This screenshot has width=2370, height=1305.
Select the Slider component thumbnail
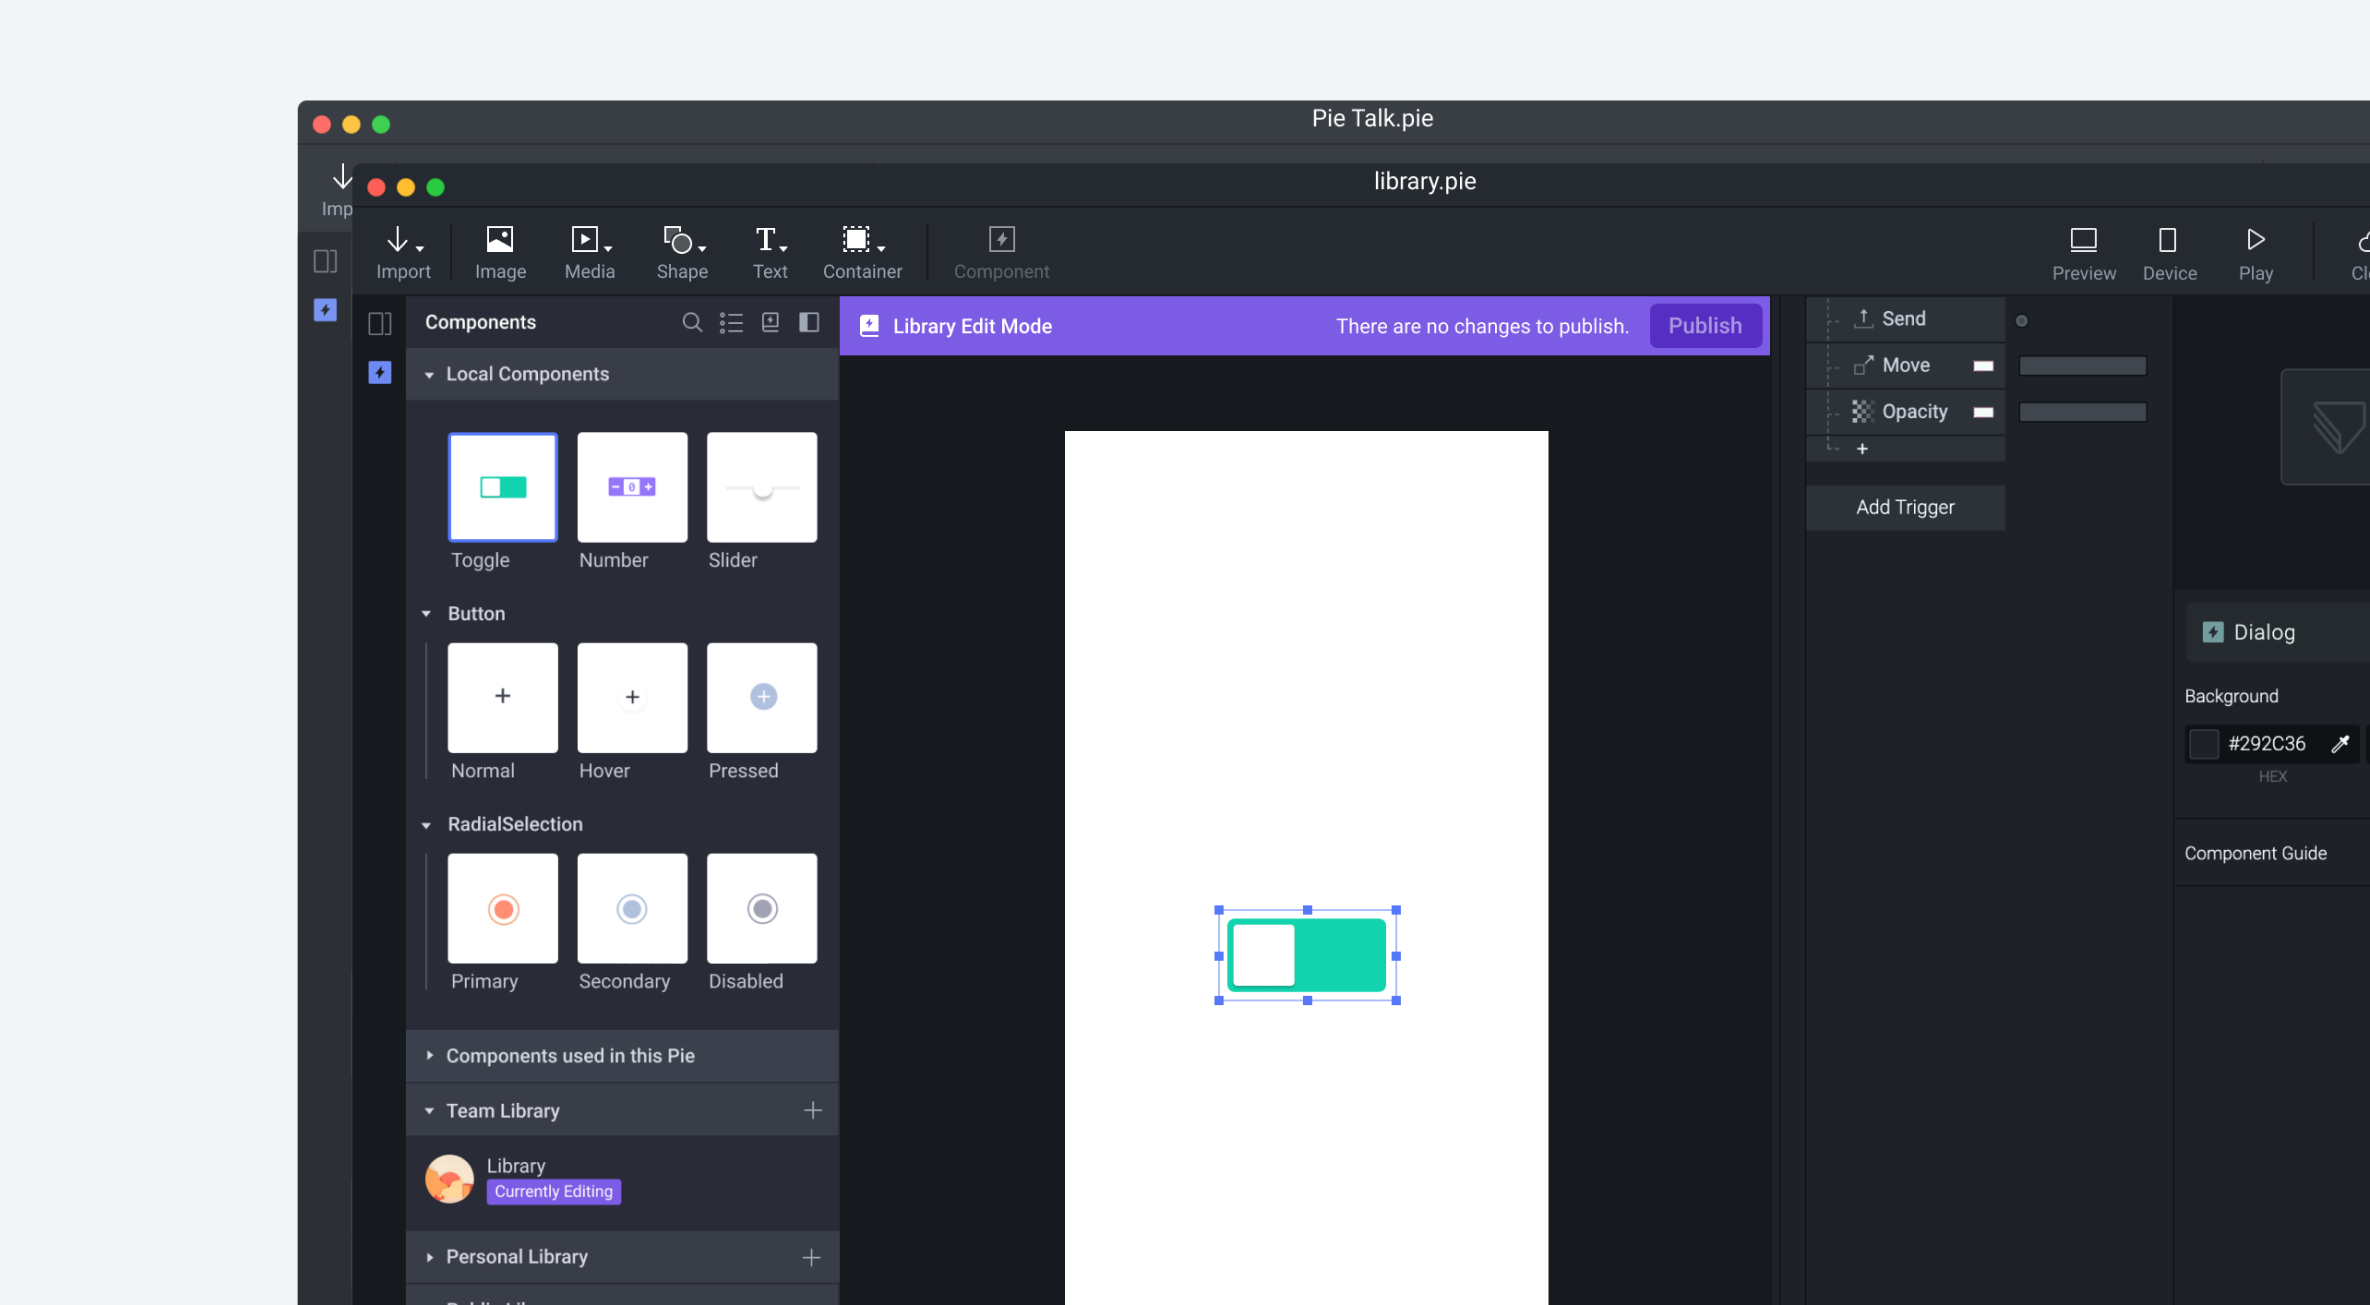click(761, 487)
